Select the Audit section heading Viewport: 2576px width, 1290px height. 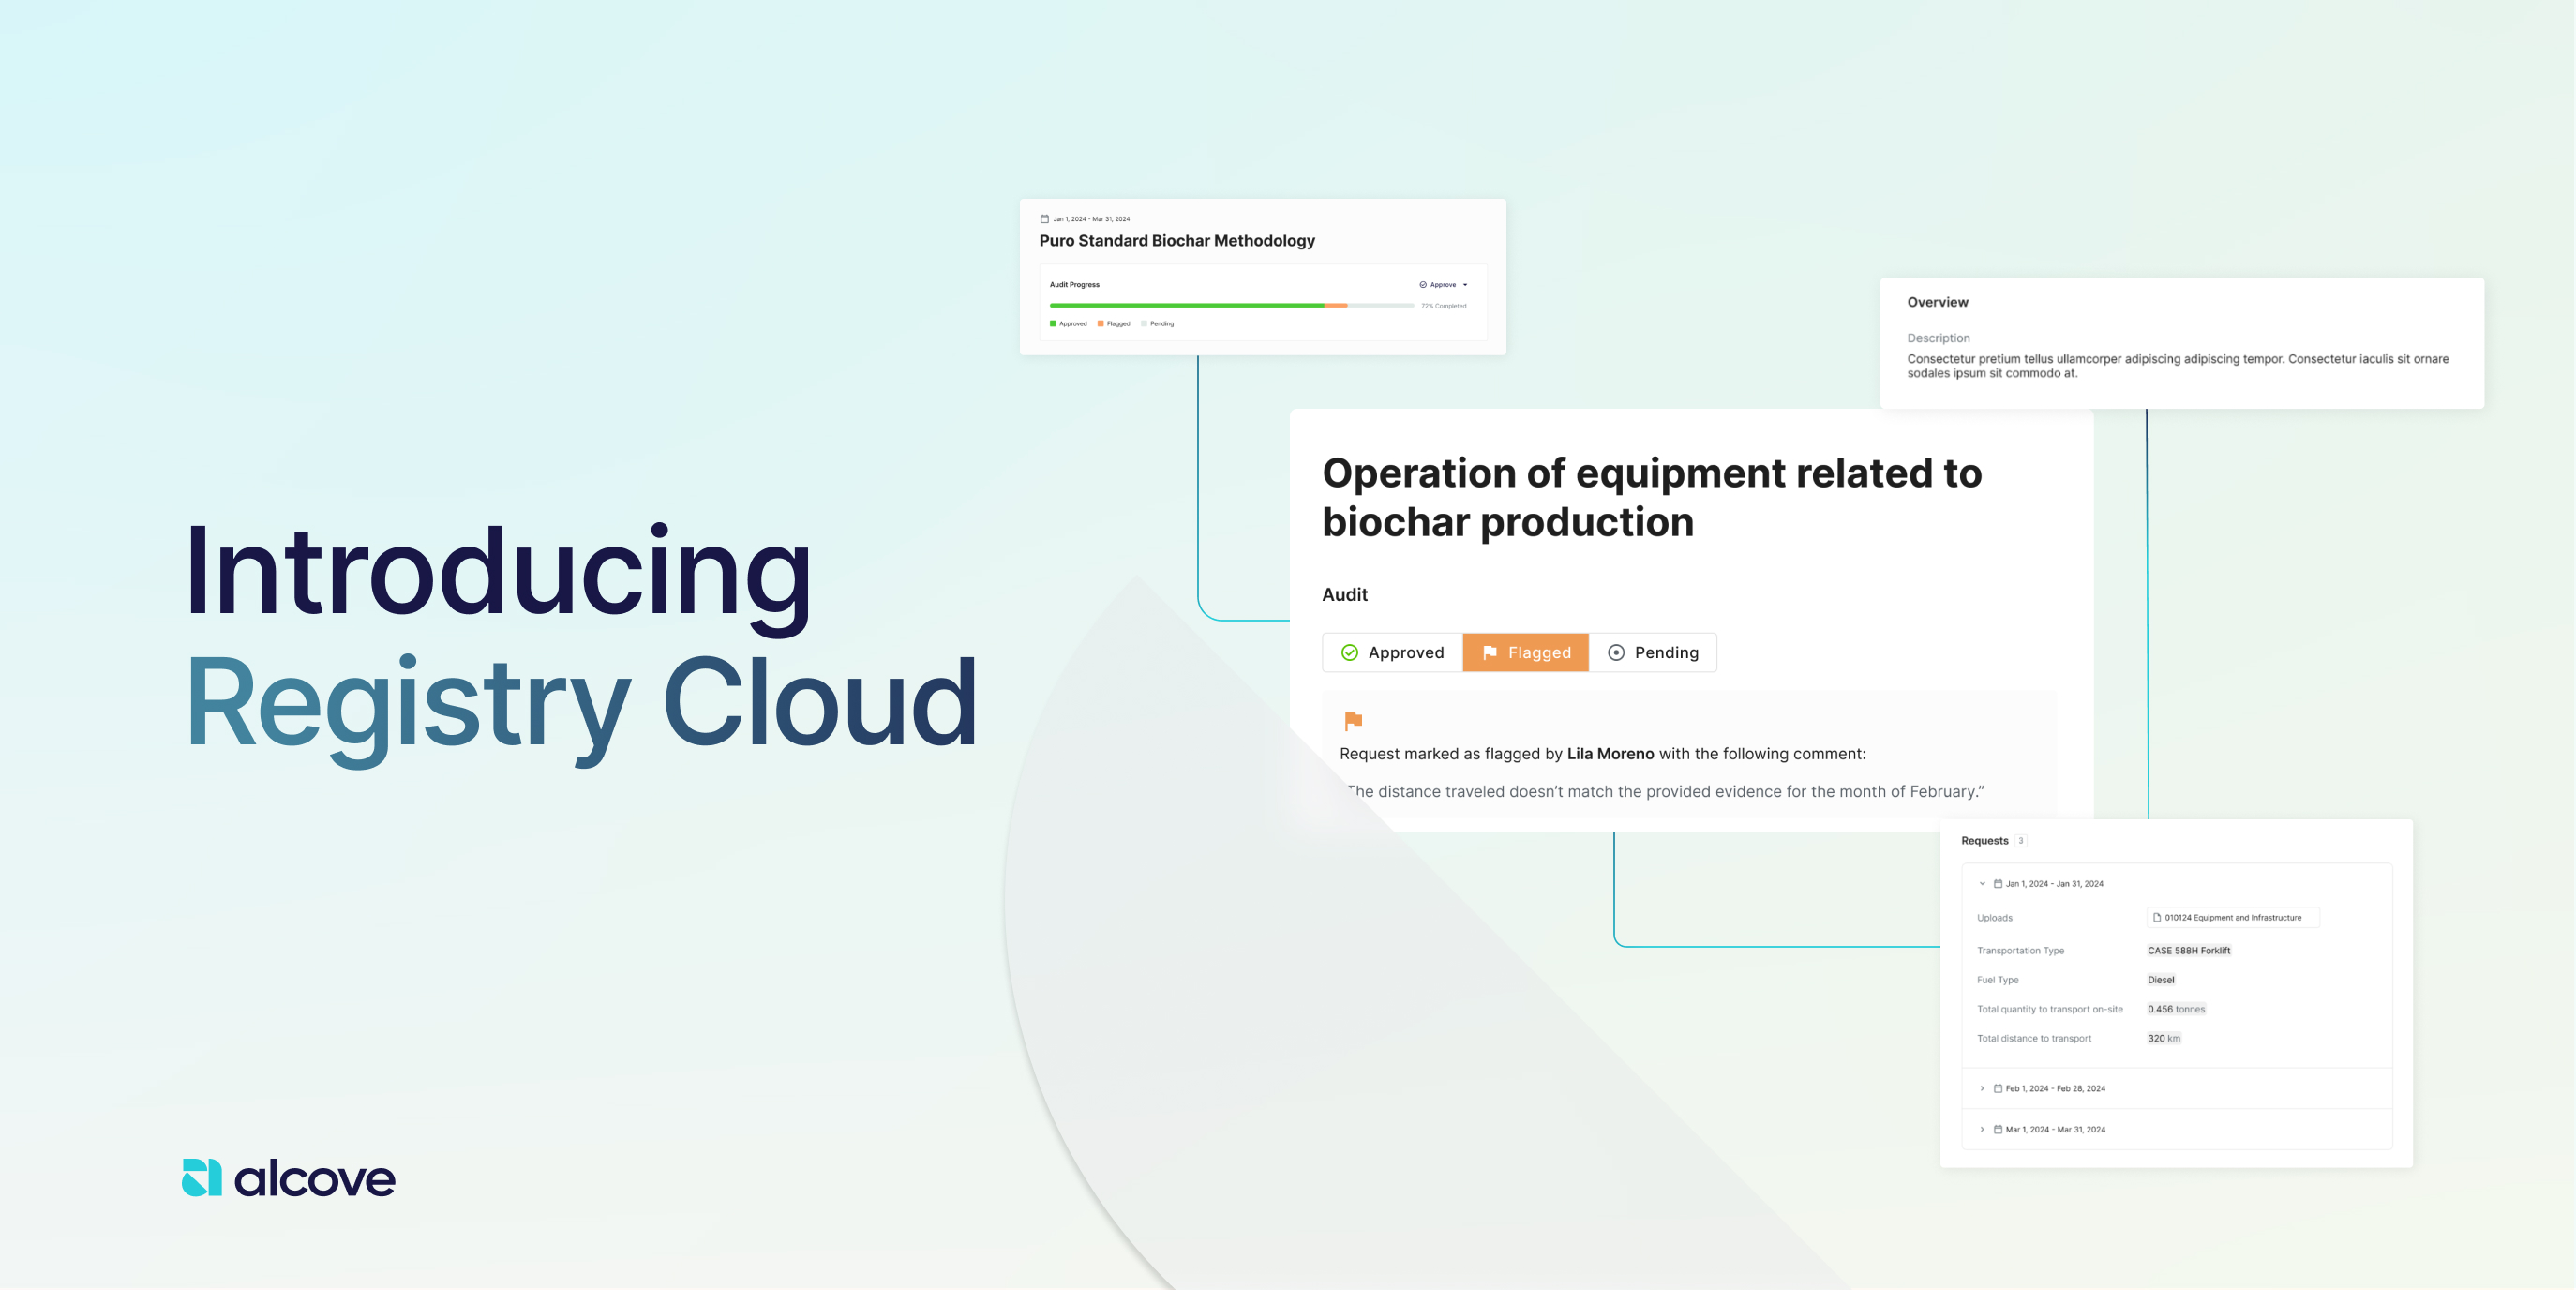pyautogui.click(x=1344, y=594)
